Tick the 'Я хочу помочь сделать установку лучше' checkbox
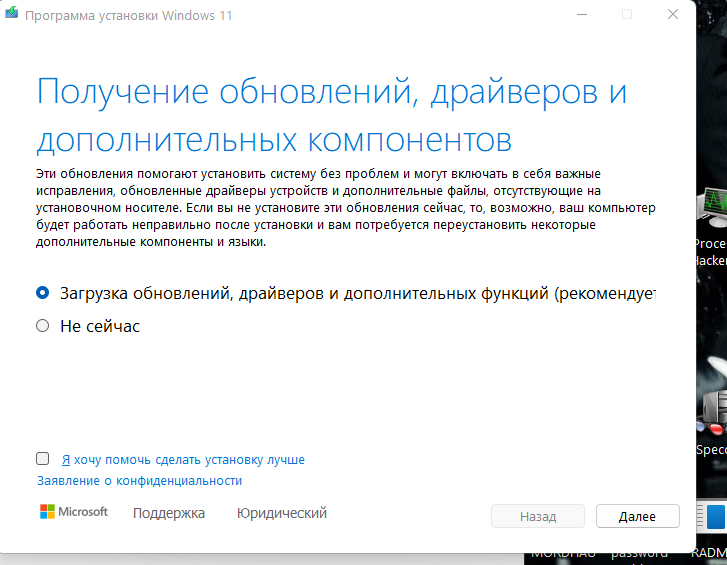The image size is (727, 565). click(x=43, y=459)
